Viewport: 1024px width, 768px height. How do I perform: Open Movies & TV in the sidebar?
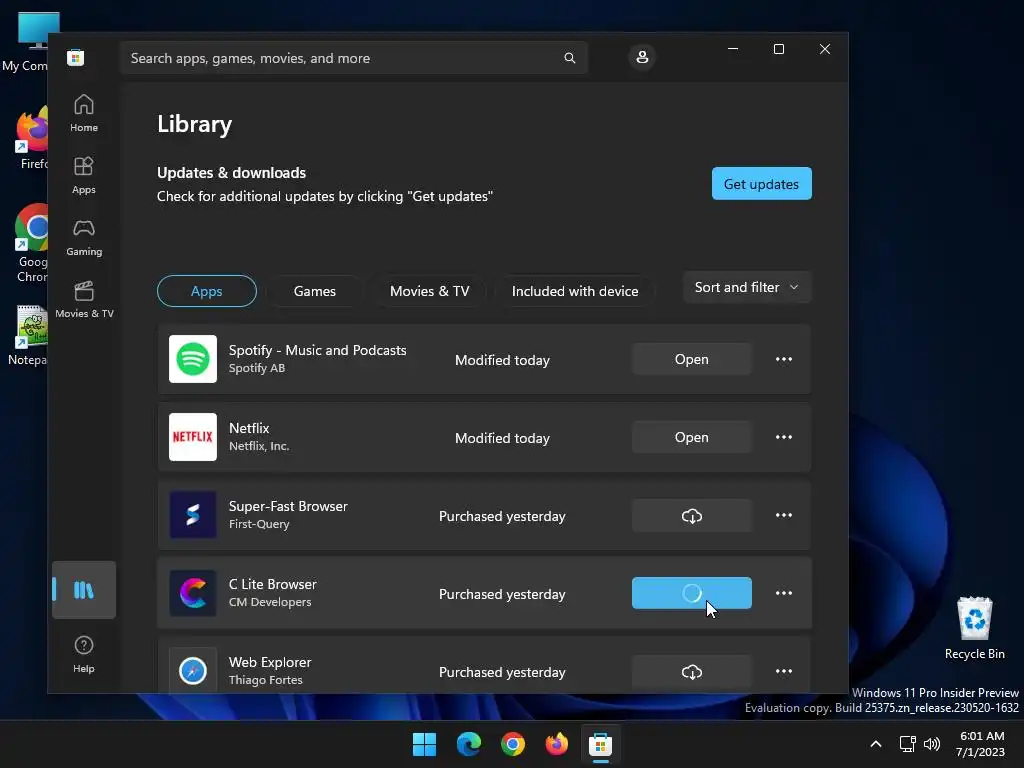coord(84,300)
